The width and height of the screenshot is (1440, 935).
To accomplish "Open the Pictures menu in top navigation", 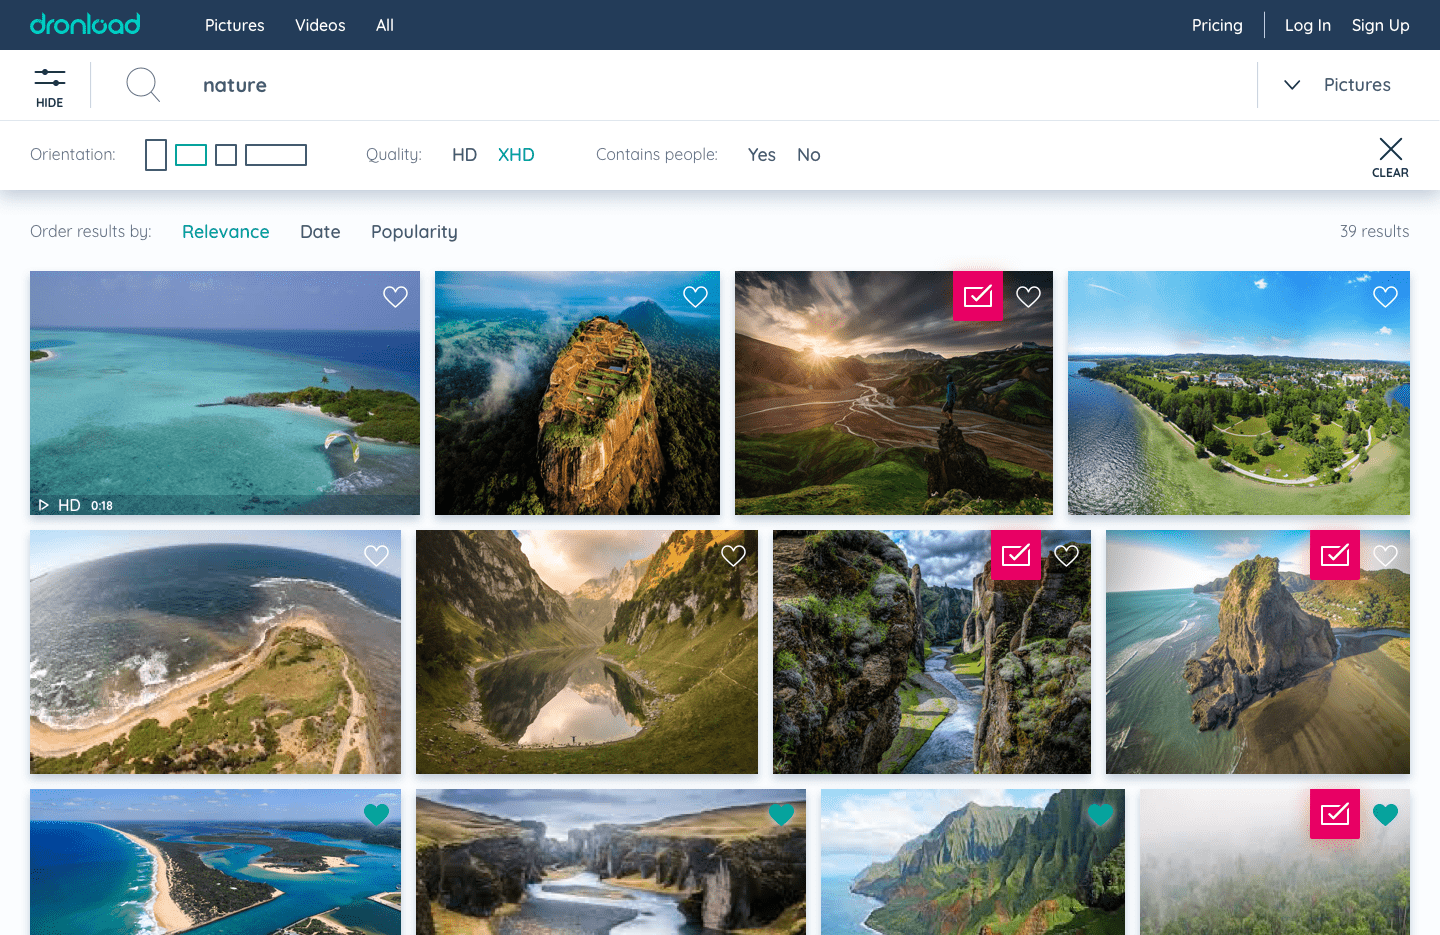I will pos(235,25).
